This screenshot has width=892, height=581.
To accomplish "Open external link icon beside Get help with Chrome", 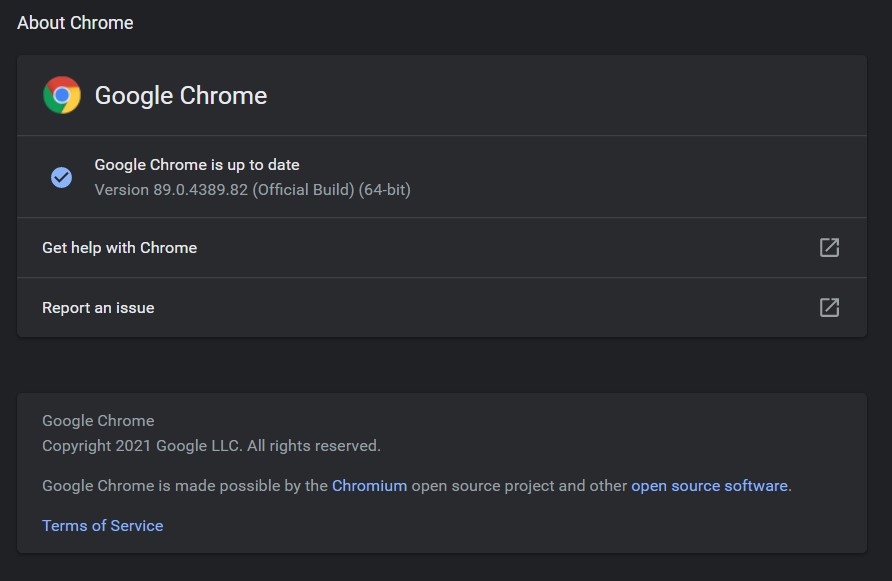I will click(x=829, y=248).
